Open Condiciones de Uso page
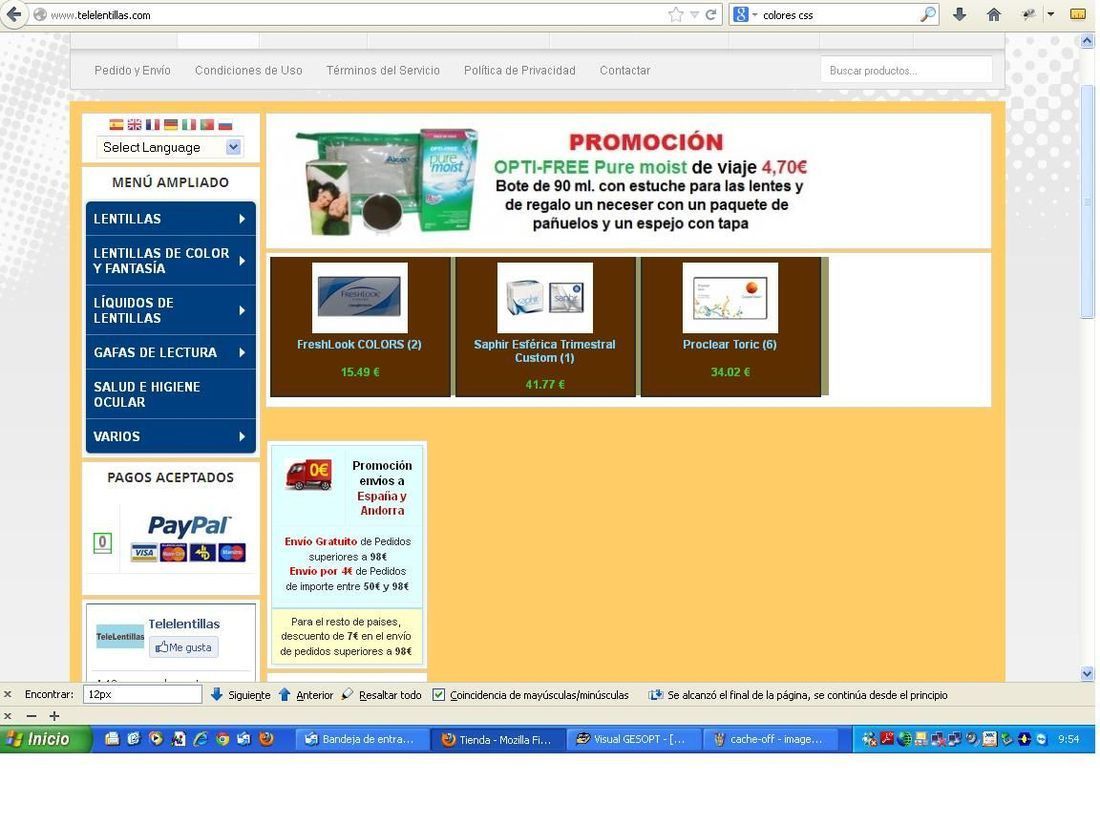Image resolution: width=1100 pixels, height=825 pixels. (x=248, y=70)
